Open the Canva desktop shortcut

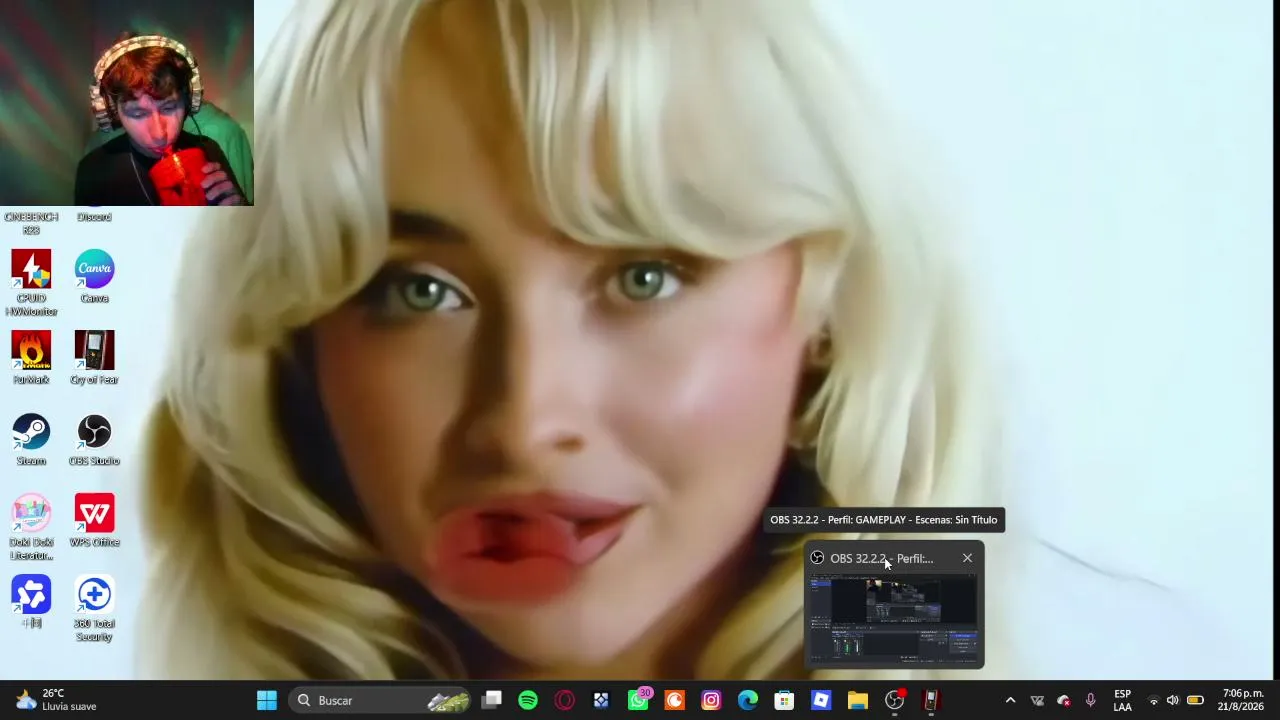(94, 277)
